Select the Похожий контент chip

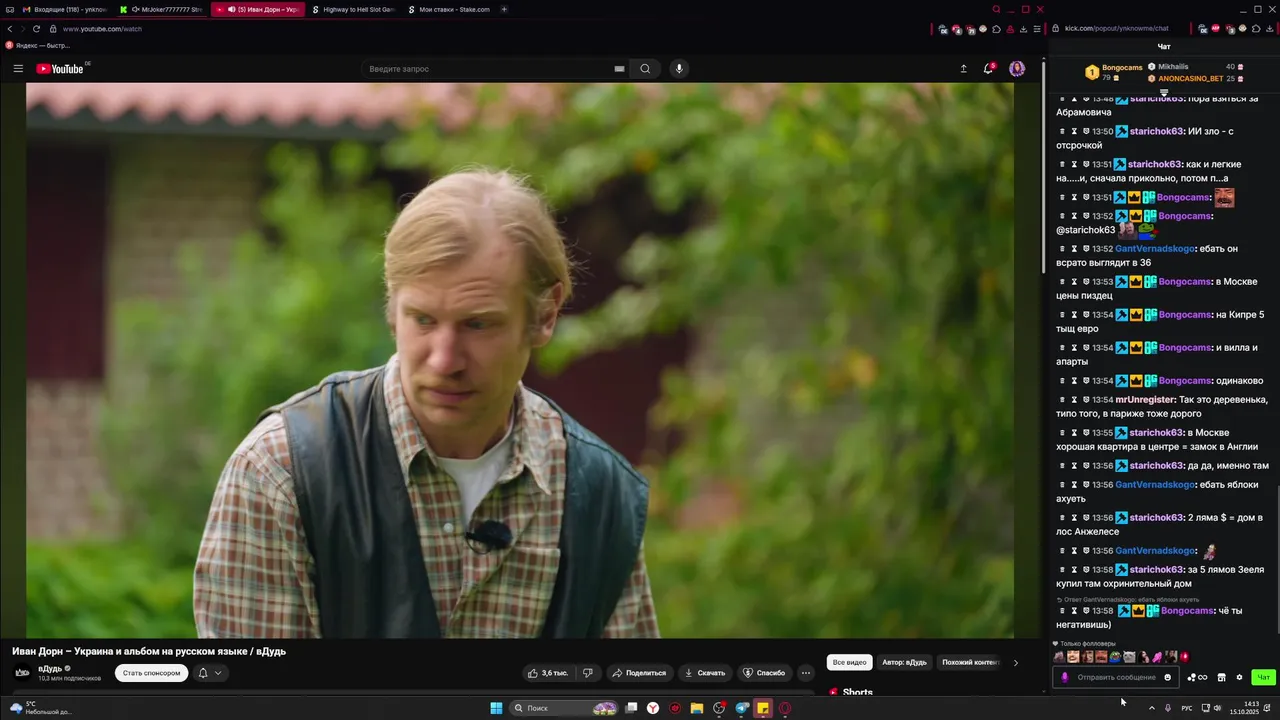click(x=970, y=662)
